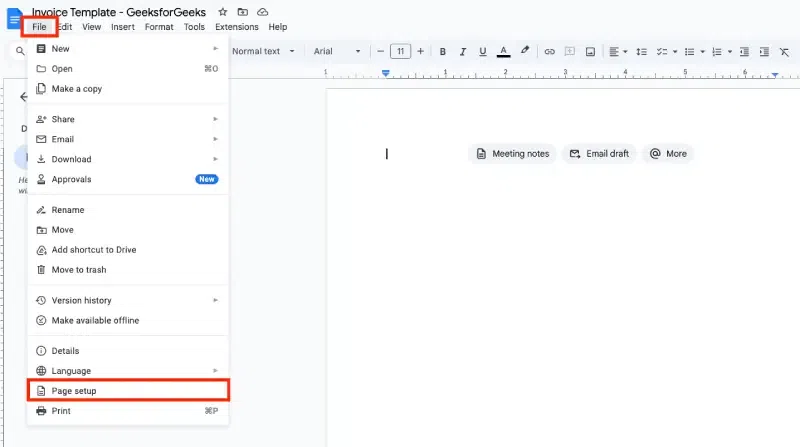Click the right indent marker on ruler
The height and width of the screenshot is (447, 800).
coord(775,75)
